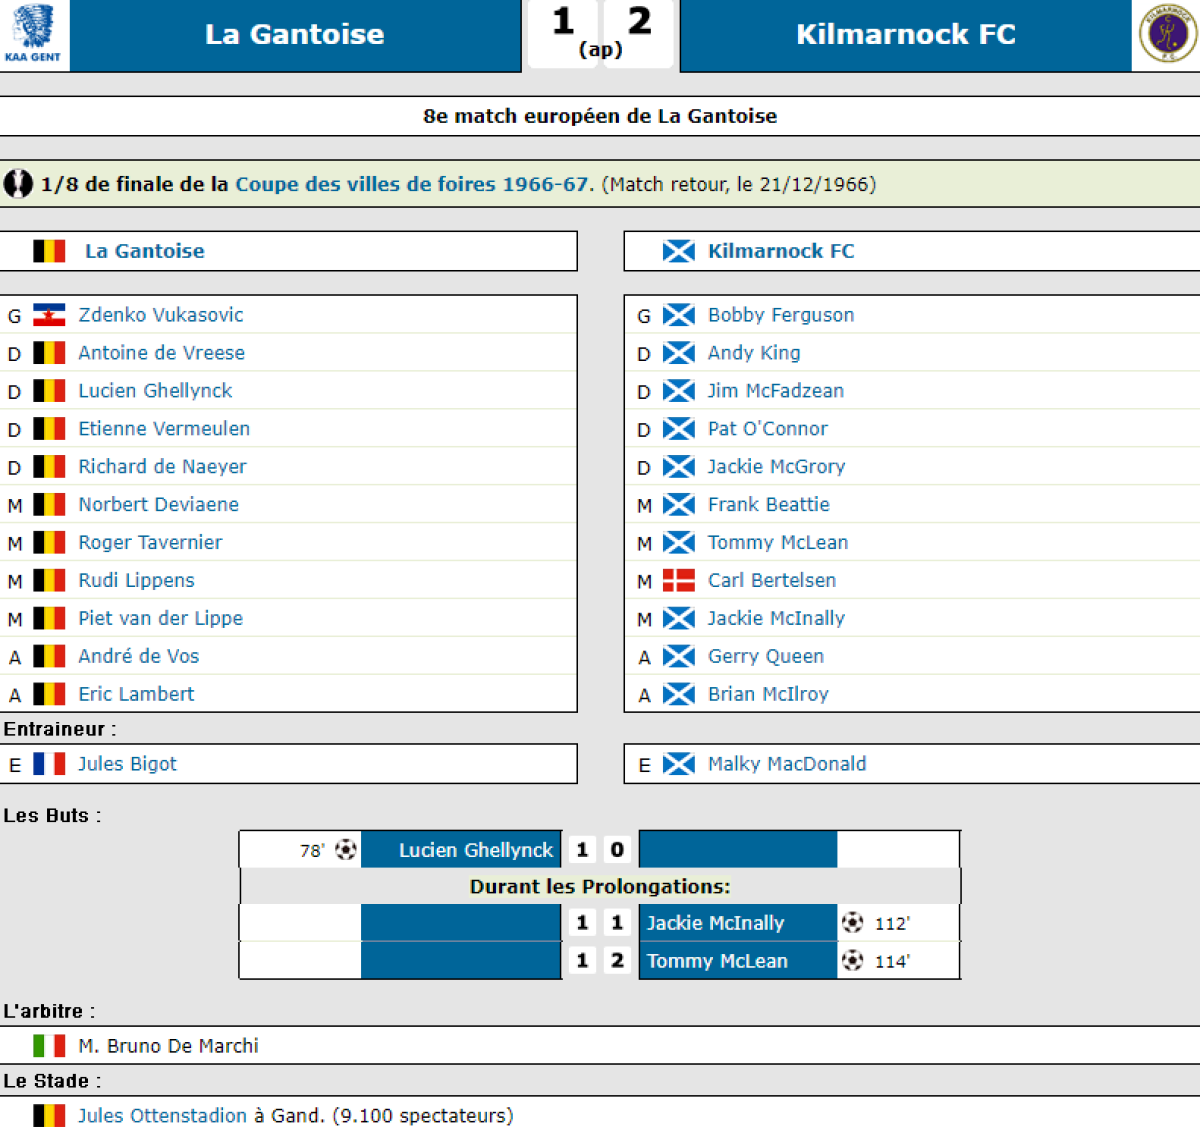
Task: Click the Italian flag beside Bruno De Marchi
Action: [x=49, y=1046]
